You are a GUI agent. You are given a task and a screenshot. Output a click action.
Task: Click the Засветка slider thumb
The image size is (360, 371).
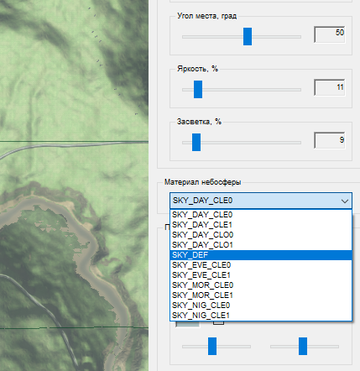pyautogui.click(x=196, y=142)
